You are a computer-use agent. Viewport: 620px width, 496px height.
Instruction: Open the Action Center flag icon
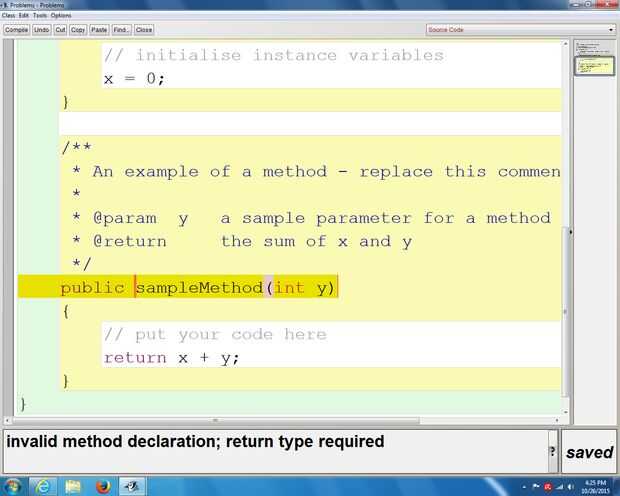[536, 487]
